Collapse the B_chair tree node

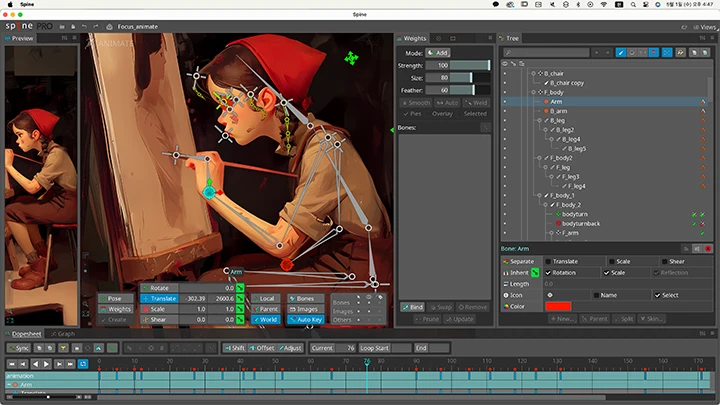pyautogui.click(x=533, y=73)
